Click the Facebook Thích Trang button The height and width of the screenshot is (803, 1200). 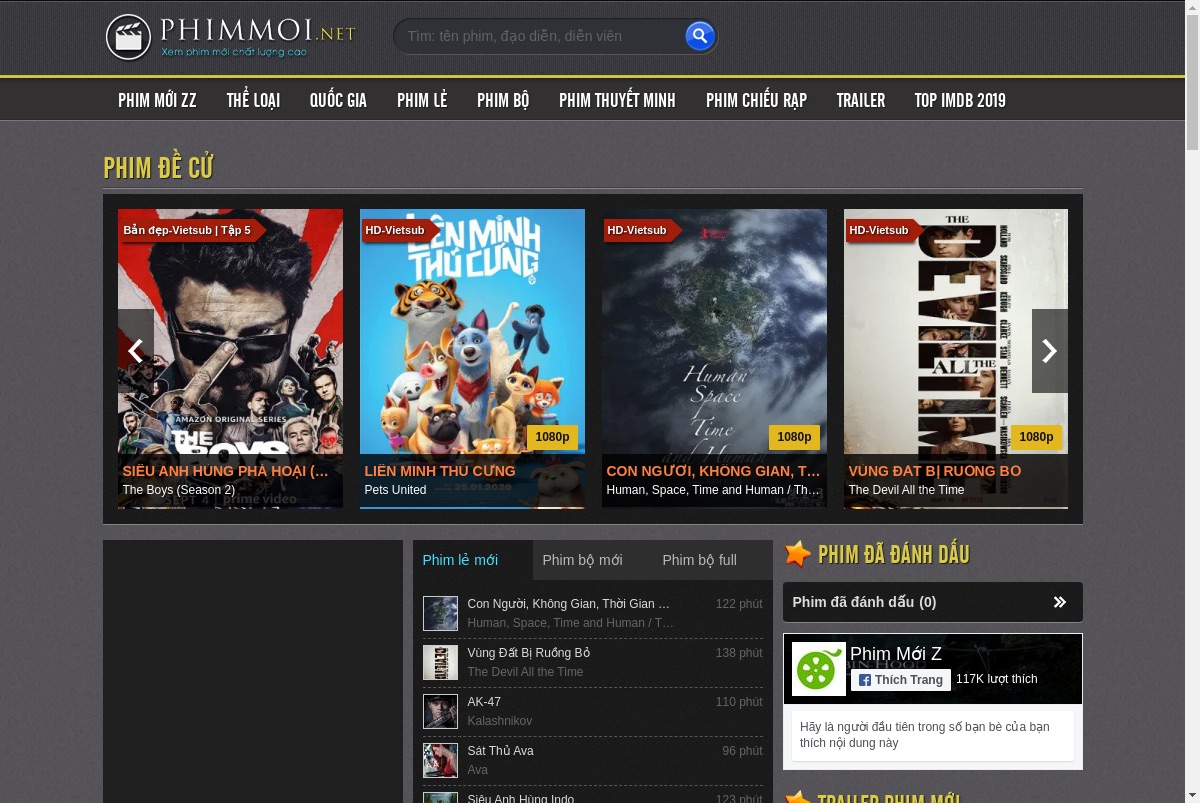(x=901, y=680)
